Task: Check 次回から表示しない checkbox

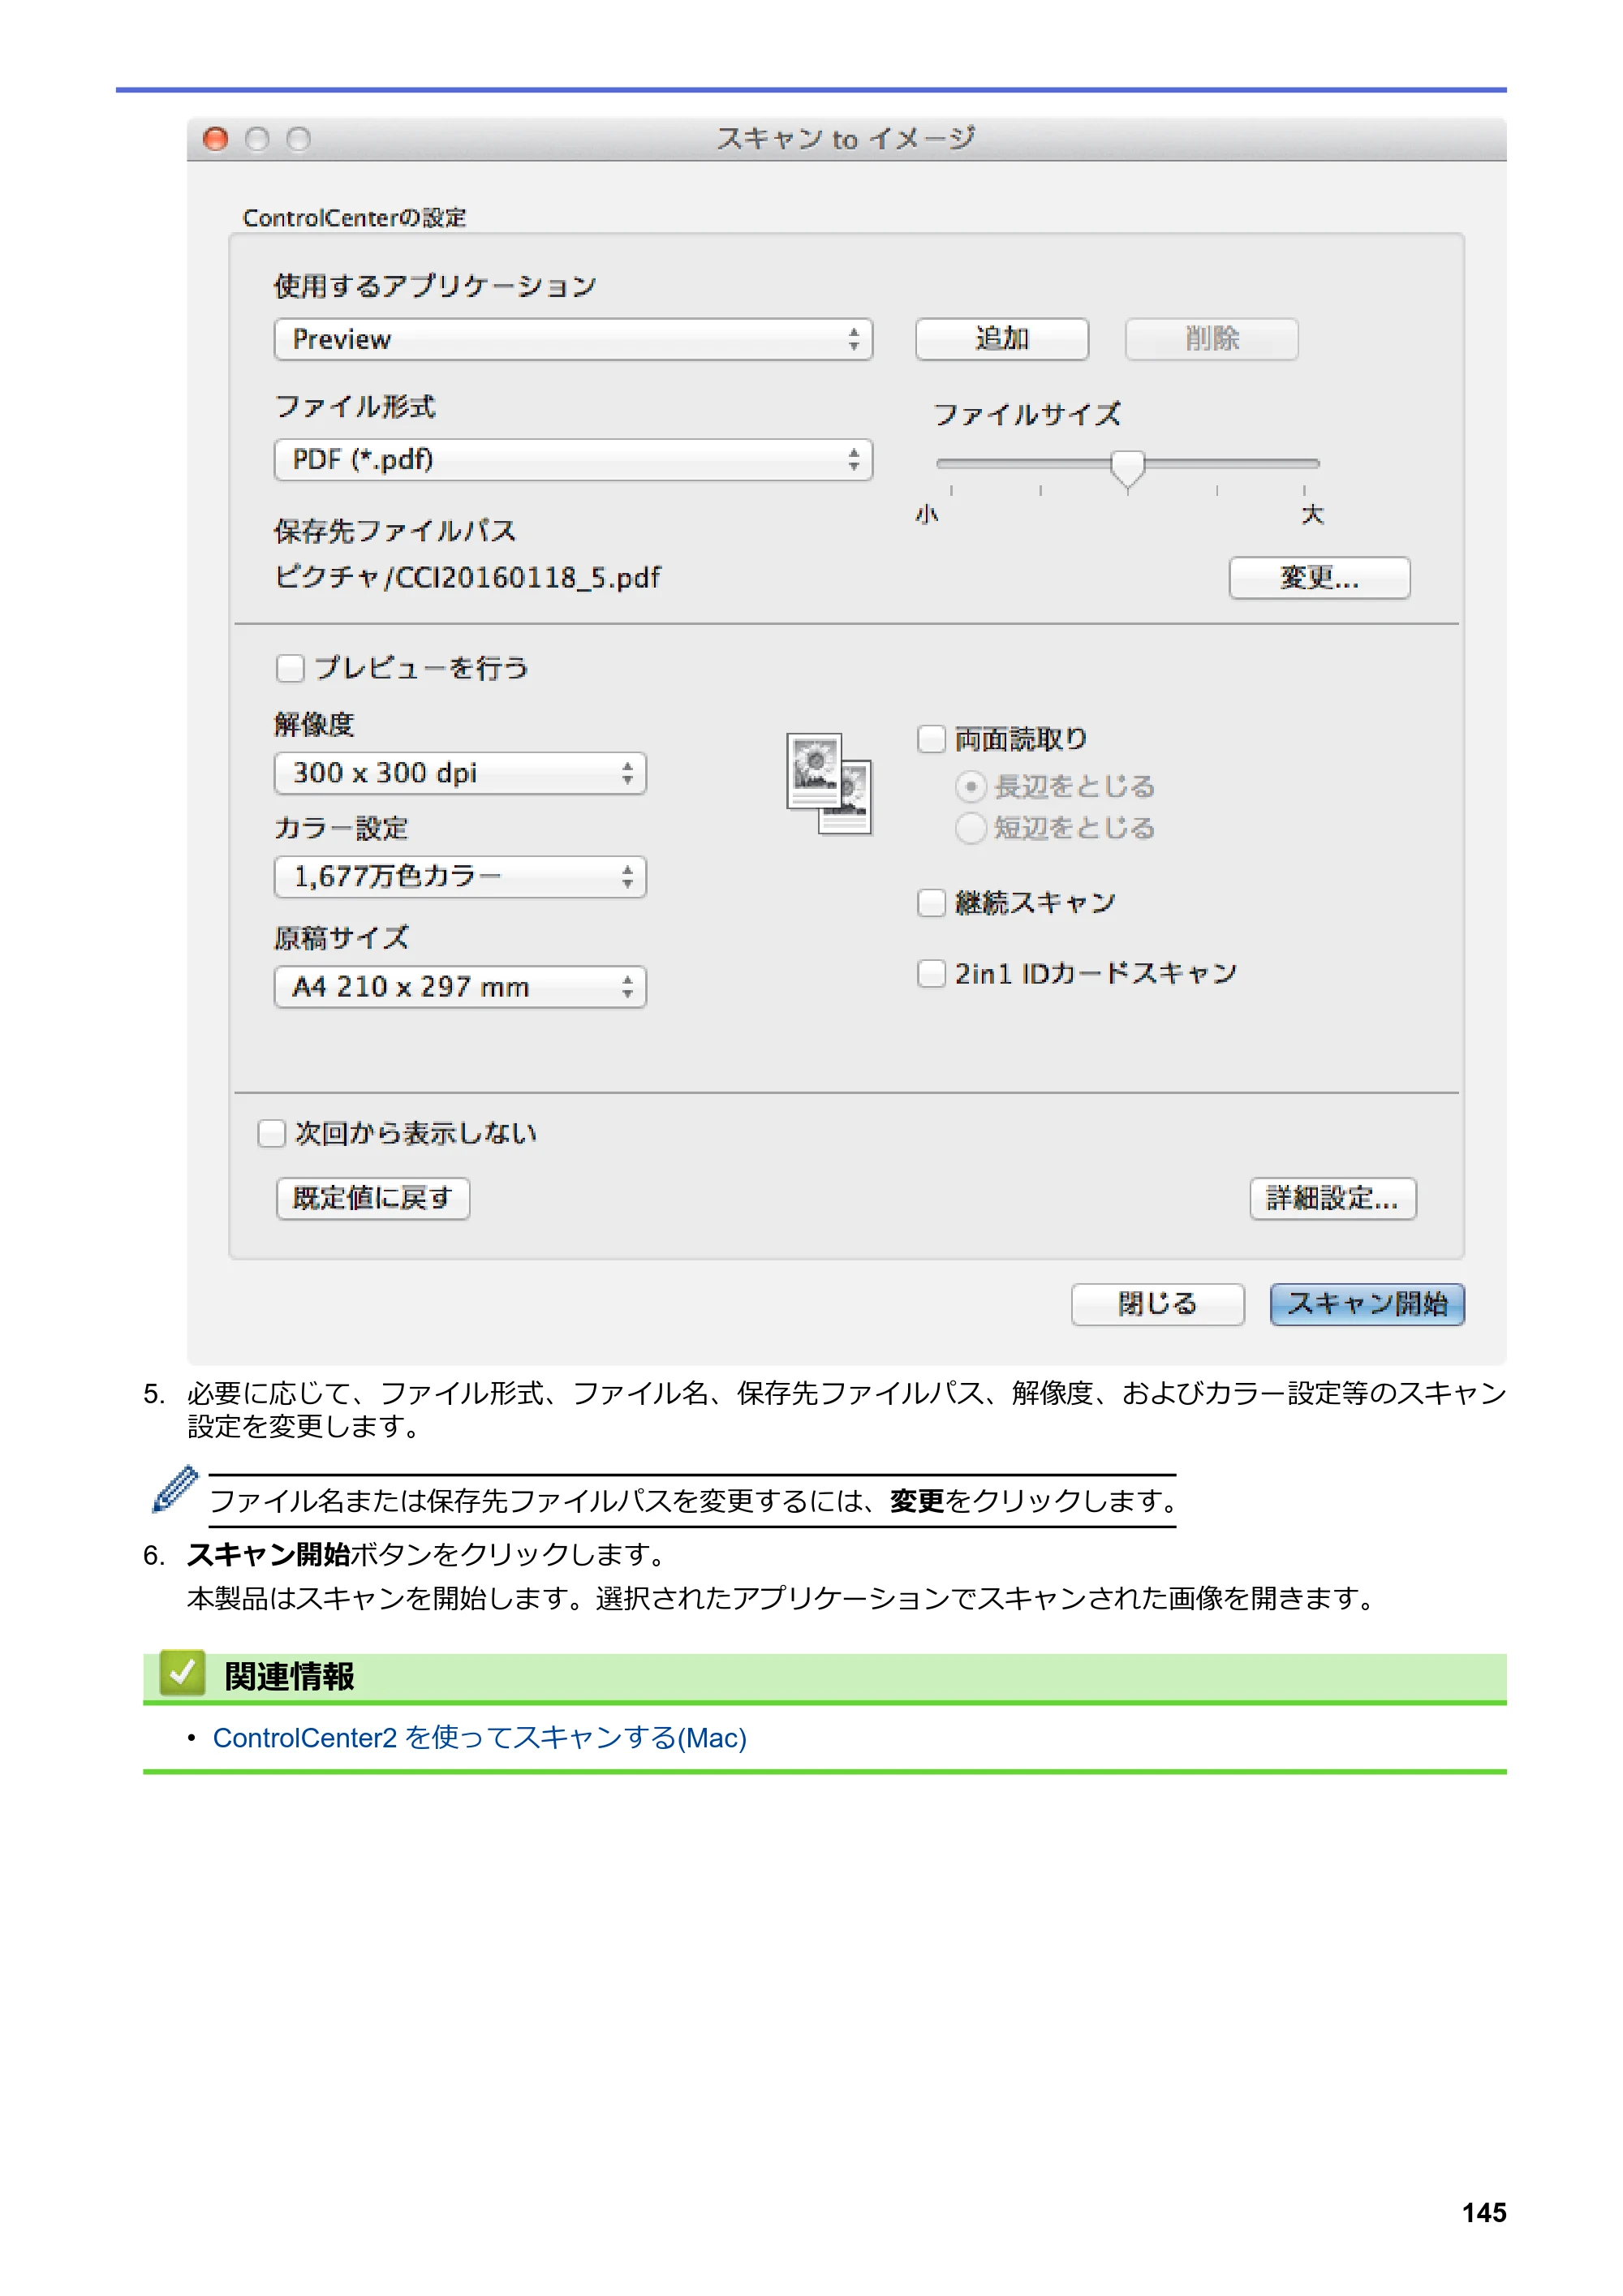Action: [x=271, y=1133]
